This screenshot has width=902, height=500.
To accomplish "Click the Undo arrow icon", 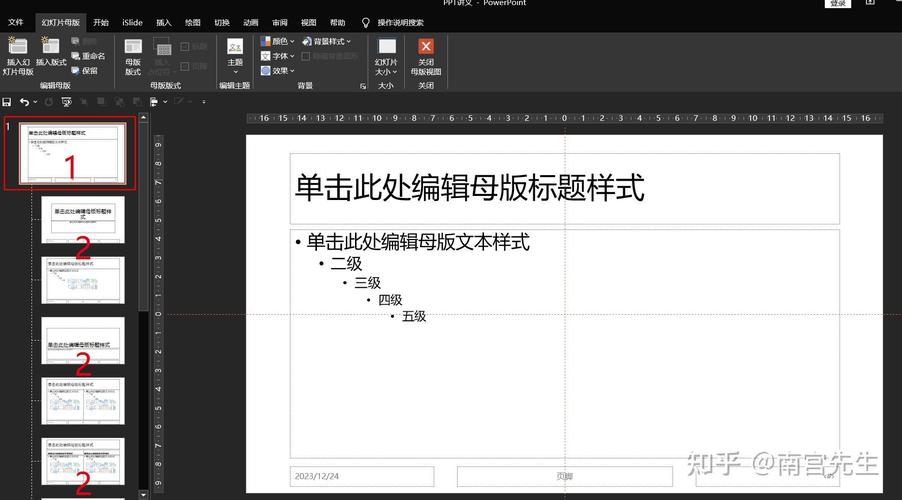I will pyautogui.click(x=24, y=102).
